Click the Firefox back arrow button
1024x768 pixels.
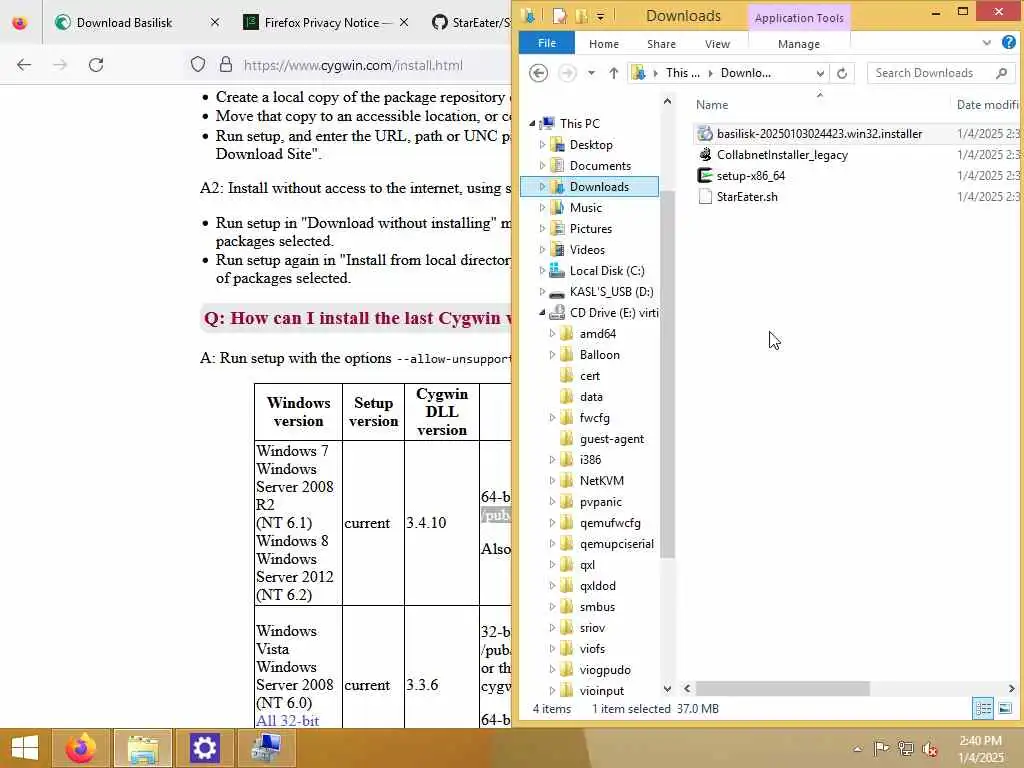pyautogui.click(x=24, y=65)
